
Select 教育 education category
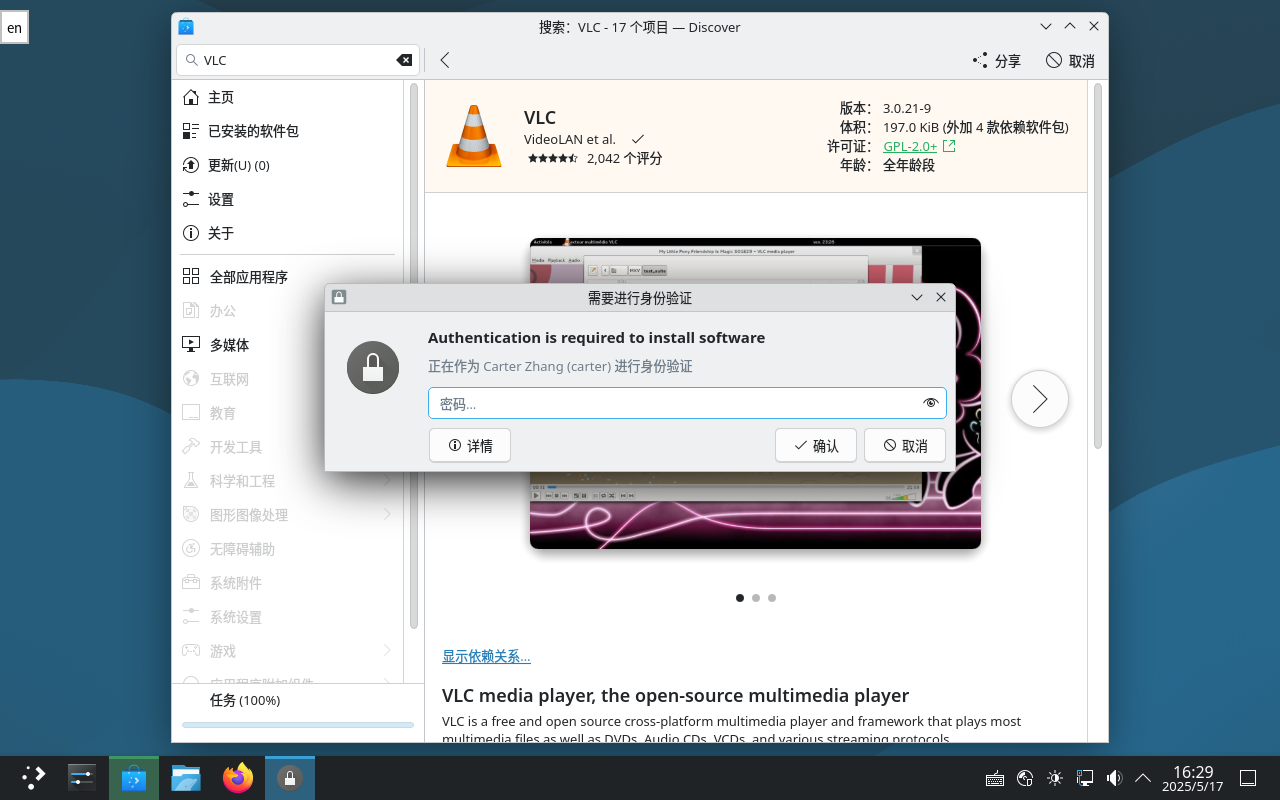pyautogui.click(x=288, y=413)
